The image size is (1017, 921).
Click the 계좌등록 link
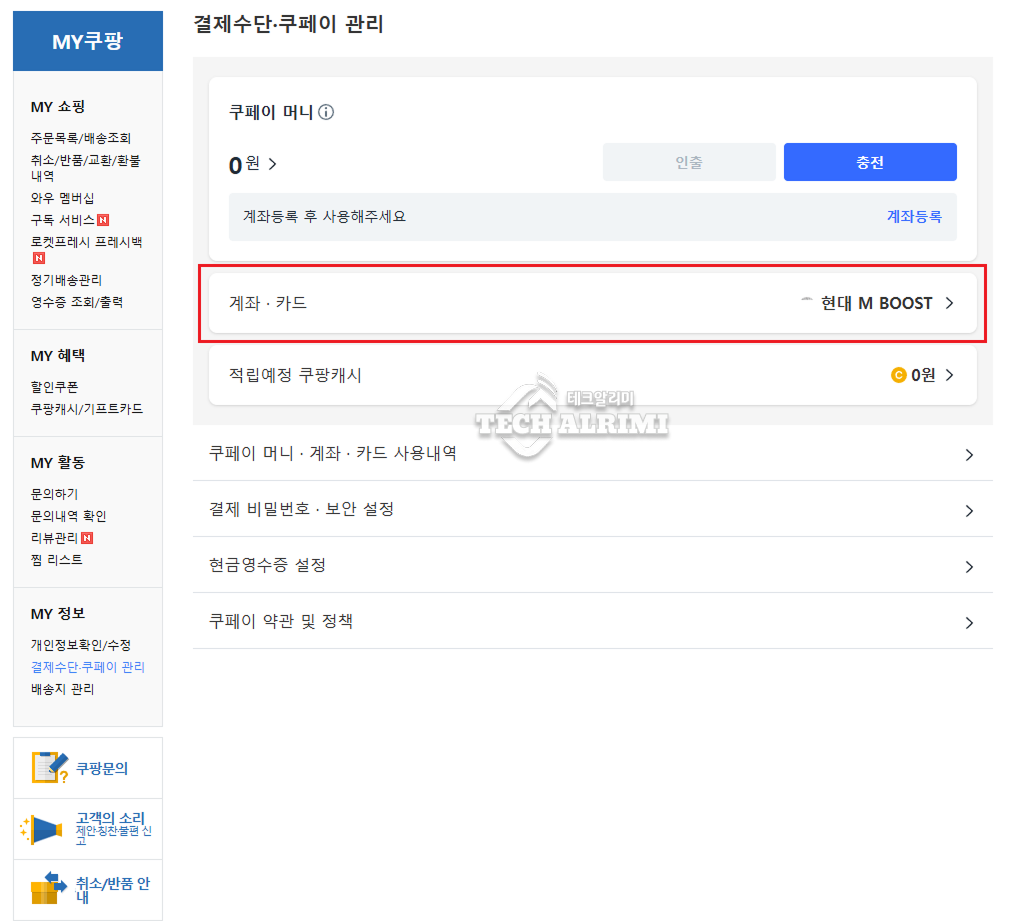(x=914, y=217)
